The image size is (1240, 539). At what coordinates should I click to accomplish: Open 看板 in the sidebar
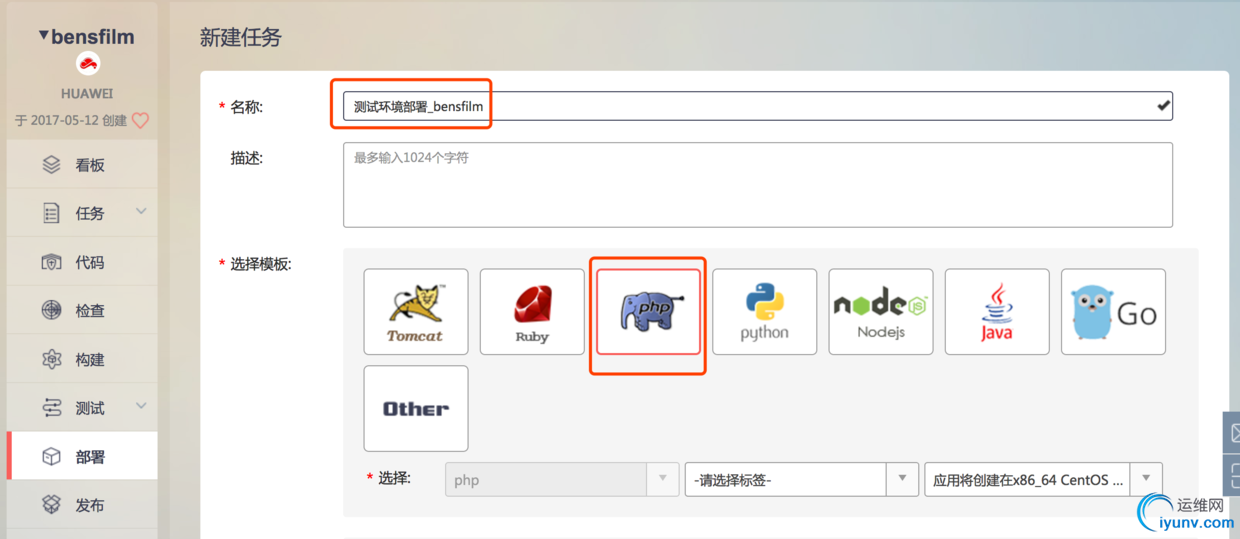(x=82, y=165)
